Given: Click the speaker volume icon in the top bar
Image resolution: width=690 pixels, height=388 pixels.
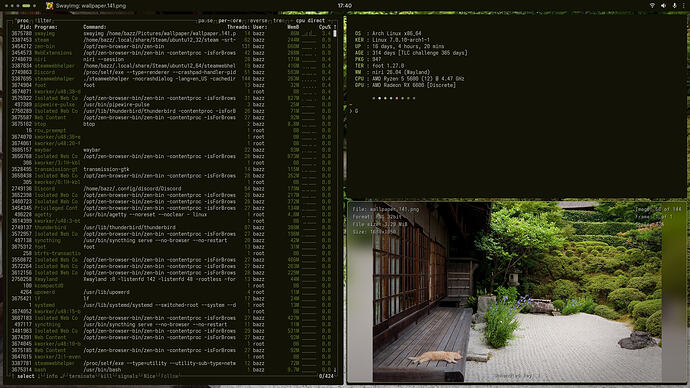Looking at the screenshot, I should coord(664,6).
